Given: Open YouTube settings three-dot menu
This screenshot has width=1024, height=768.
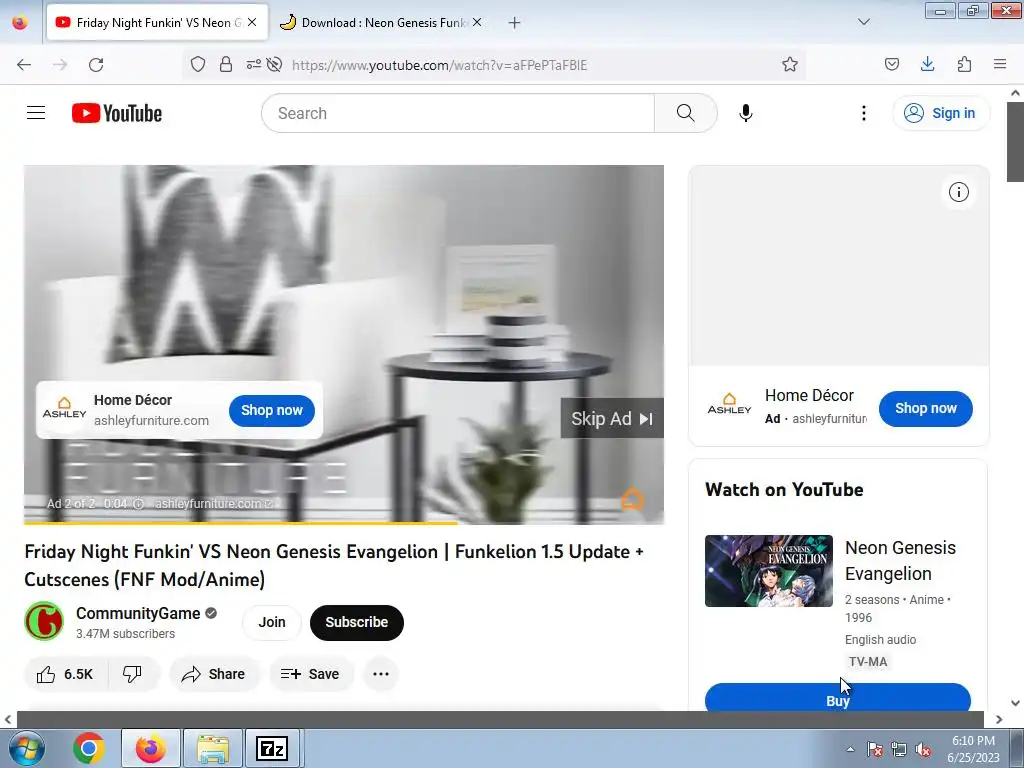Looking at the screenshot, I should click(x=863, y=113).
